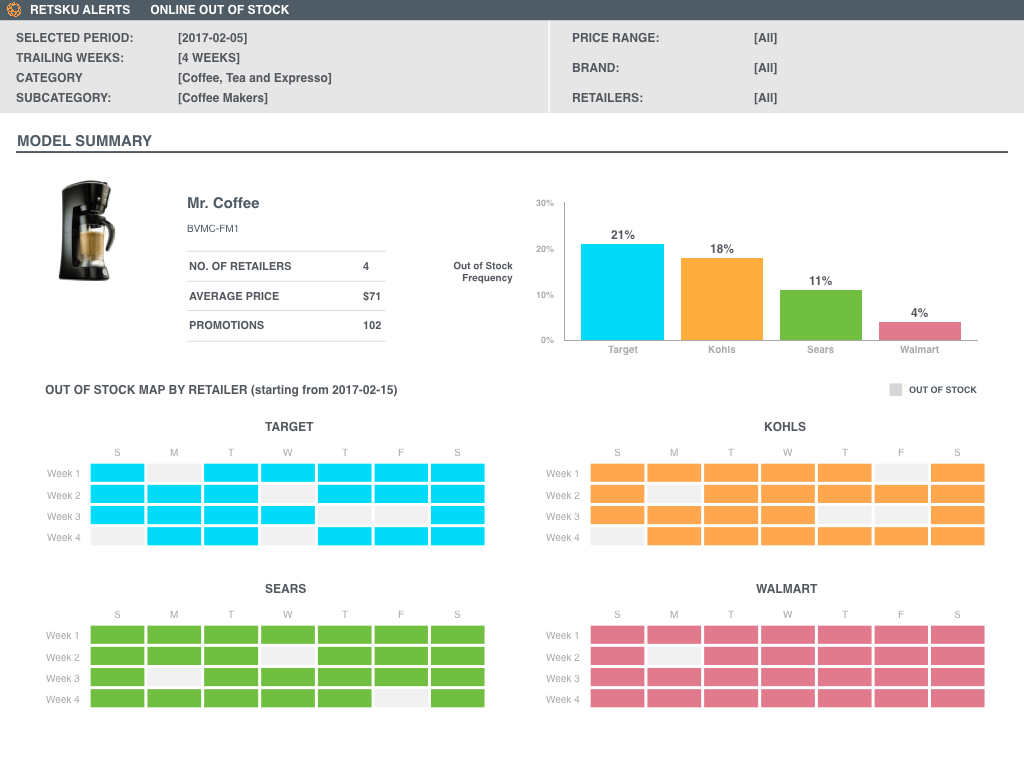Screen dimensions: 1024x768
Task: Open the subcategory filter [Coffee Makers]
Action: tap(223, 97)
